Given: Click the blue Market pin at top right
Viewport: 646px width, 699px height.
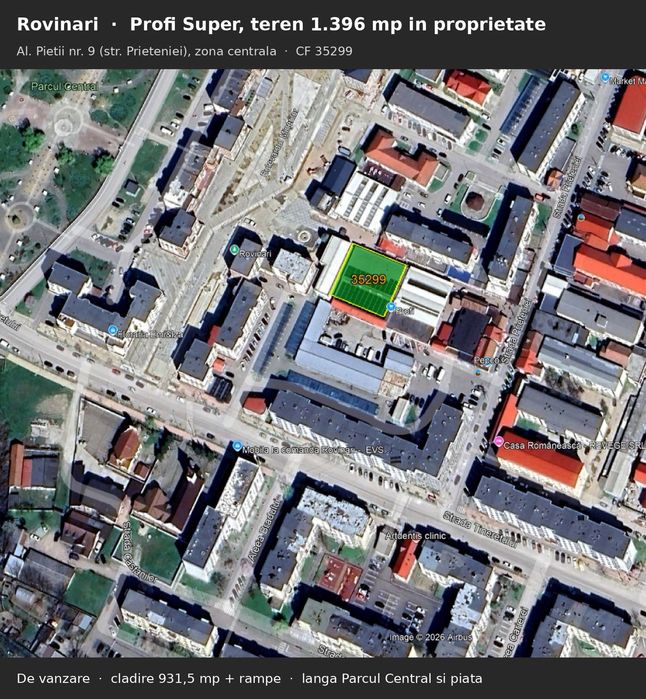Looking at the screenshot, I should 605,78.
